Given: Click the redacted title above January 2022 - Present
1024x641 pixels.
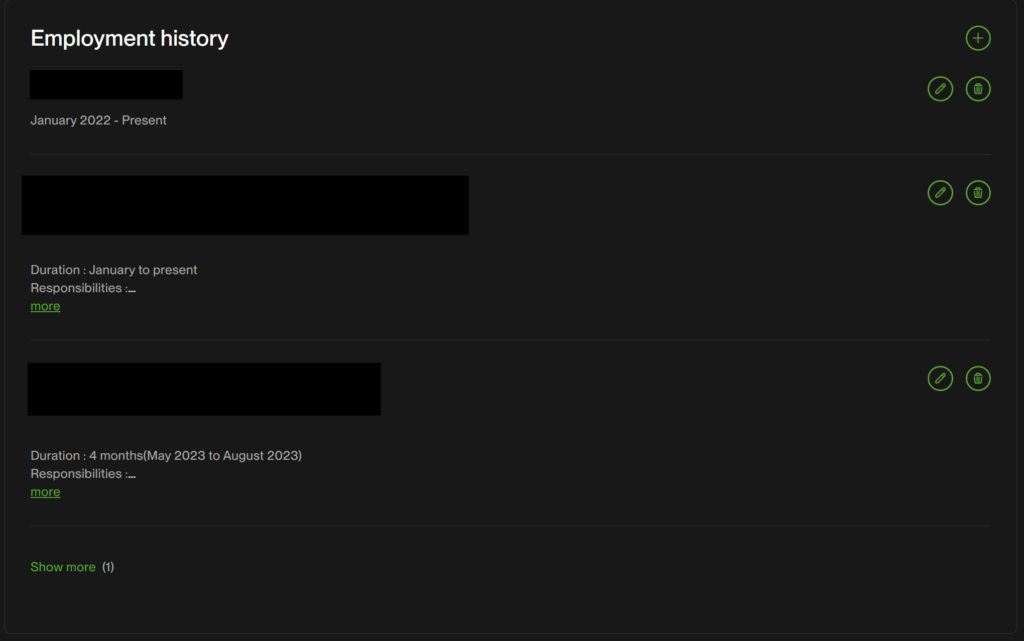Looking at the screenshot, I should (x=106, y=85).
